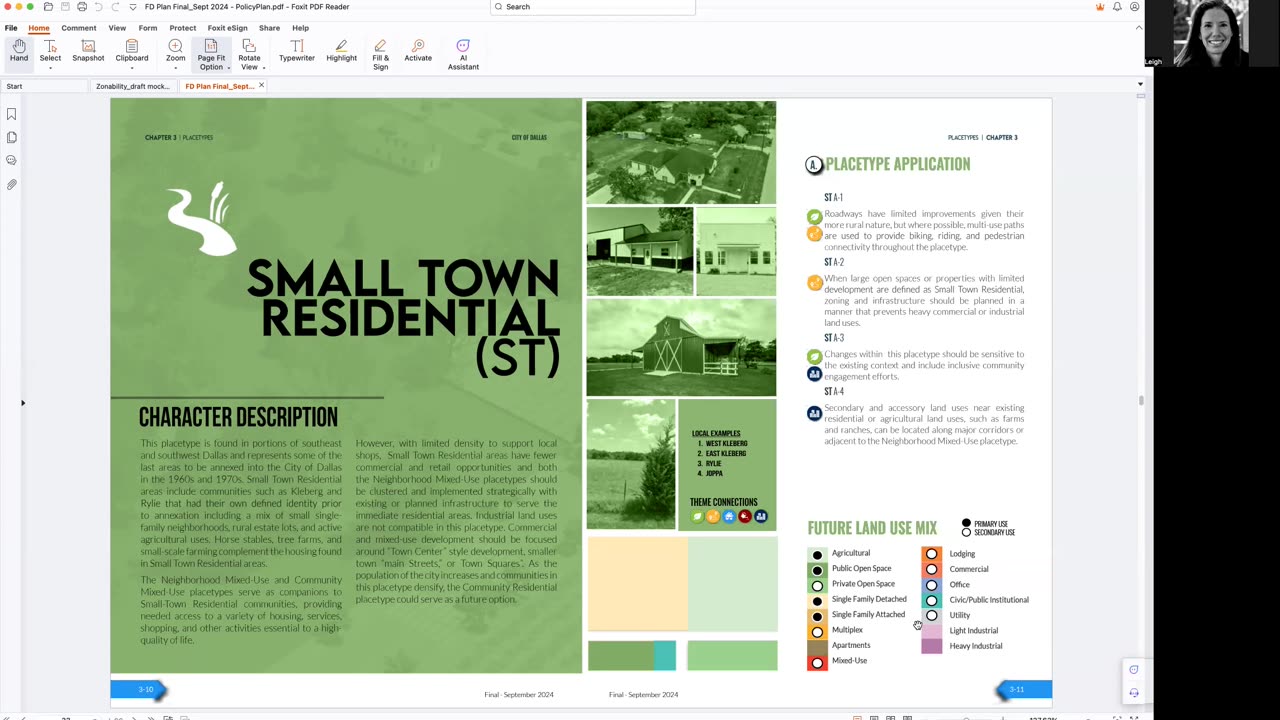Click Leigh's video call thumbnail
Viewport: 1280px width, 720px height.
click(x=1212, y=34)
